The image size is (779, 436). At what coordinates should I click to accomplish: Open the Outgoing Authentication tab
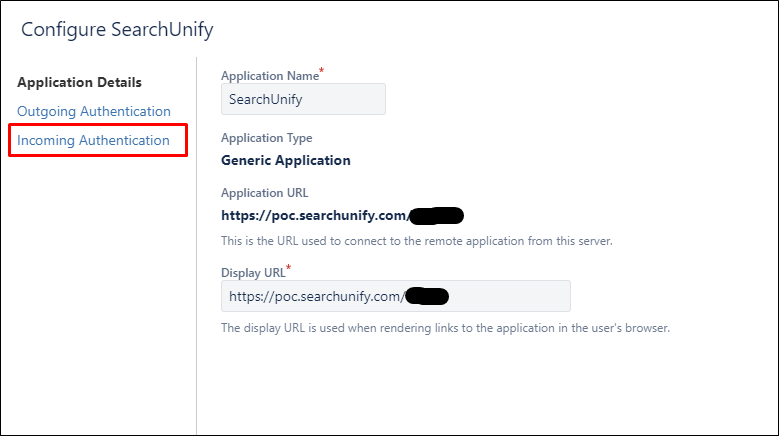tap(94, 111)
